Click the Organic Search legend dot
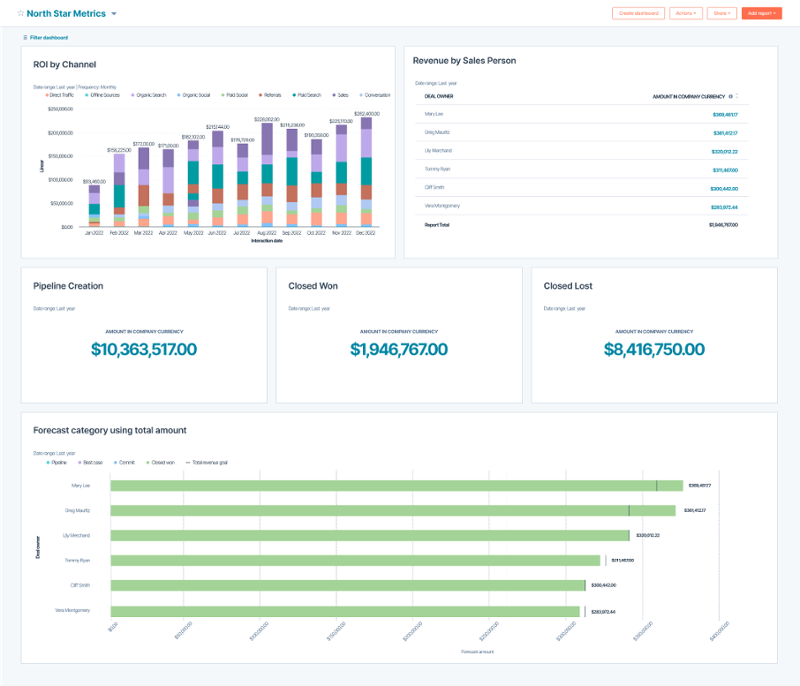The height and width of the screenshot is (686, 800). 132,94
